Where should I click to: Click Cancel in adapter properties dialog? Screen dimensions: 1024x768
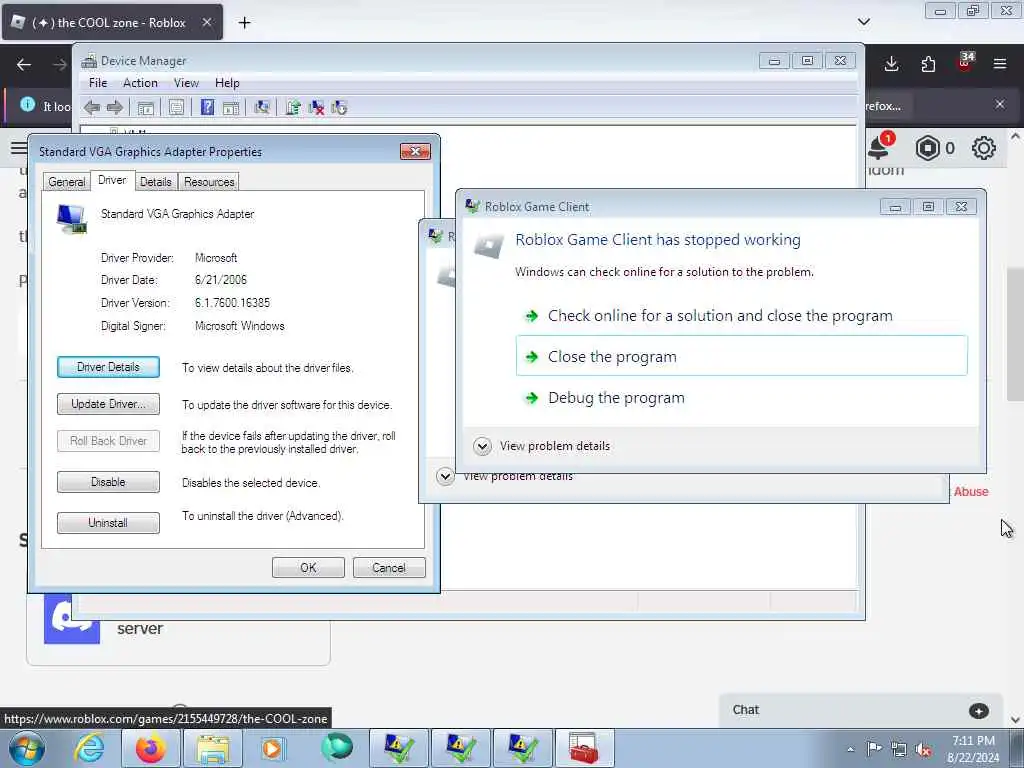pos(389,568)
